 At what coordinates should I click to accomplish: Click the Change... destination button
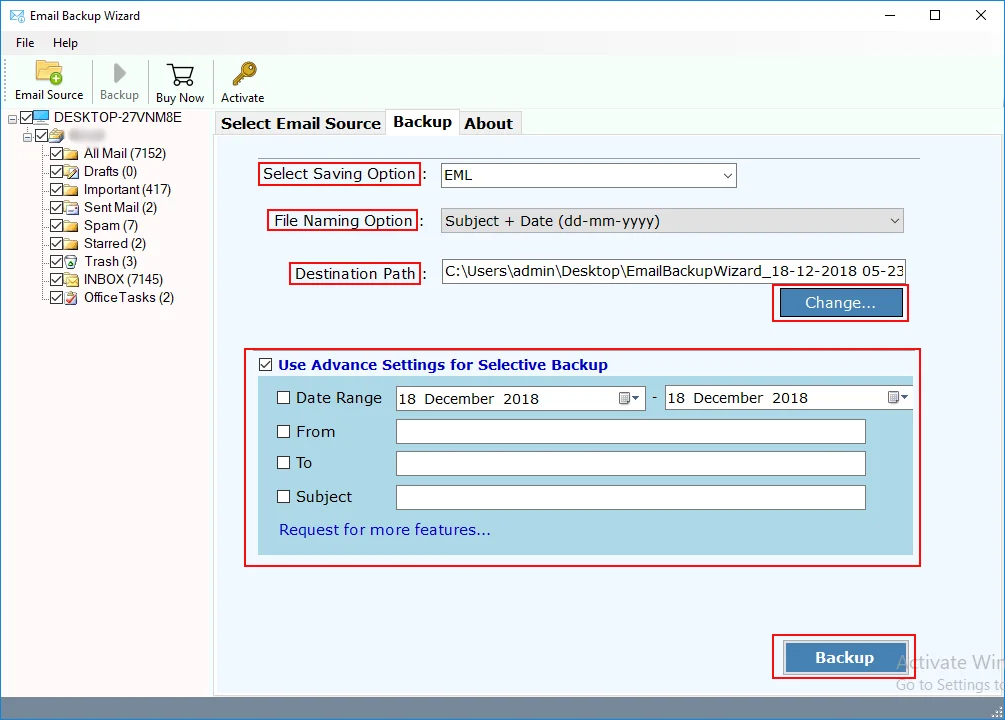(x=840, y=303)
